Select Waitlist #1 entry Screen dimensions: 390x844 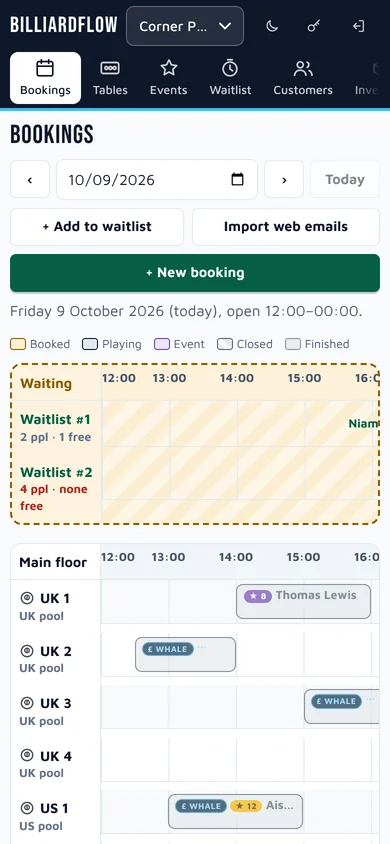[x=55, y=427]
